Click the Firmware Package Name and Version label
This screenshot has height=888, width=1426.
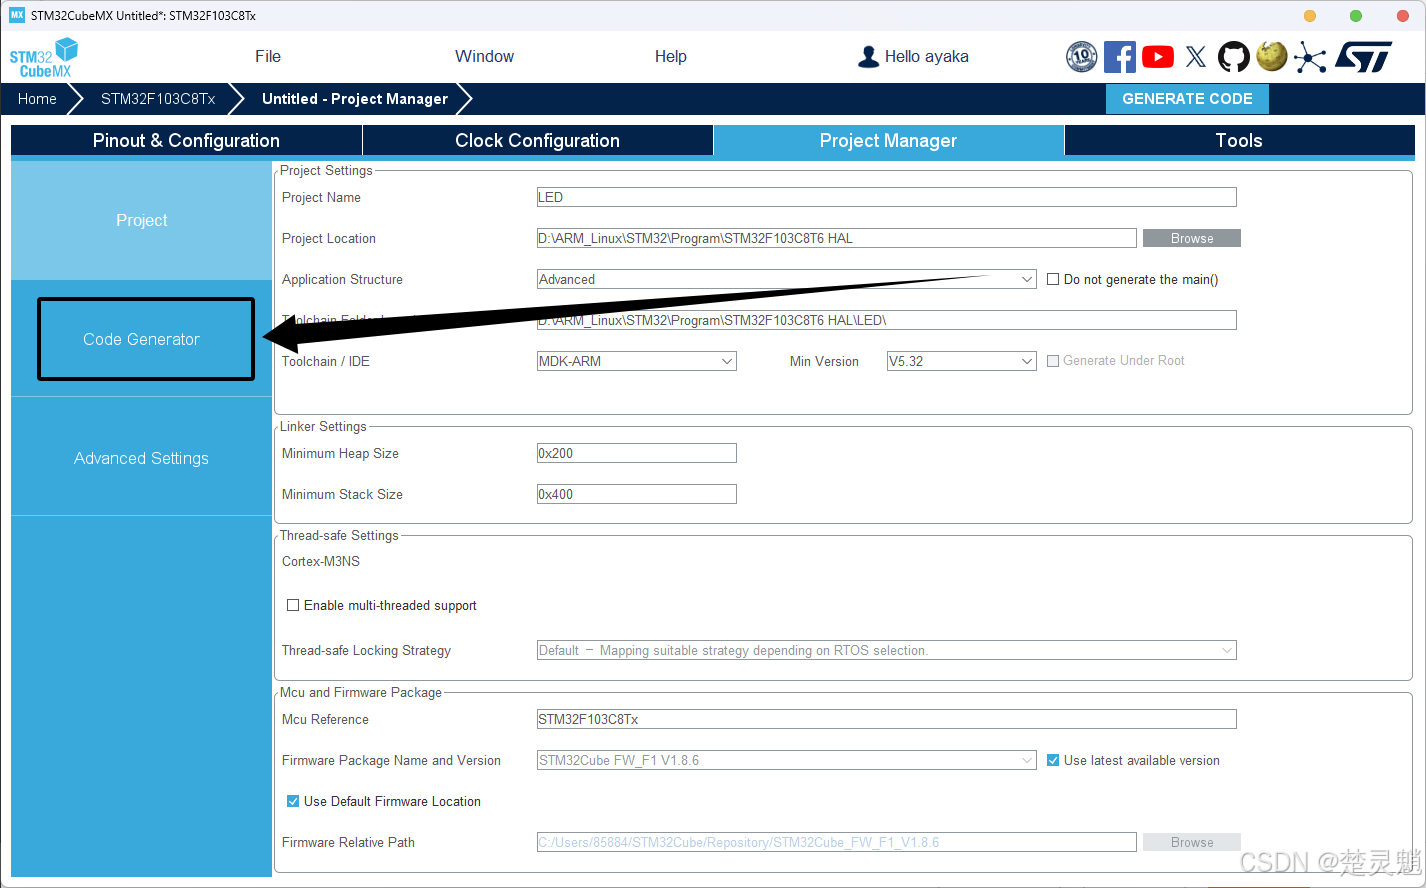[391, 760]
